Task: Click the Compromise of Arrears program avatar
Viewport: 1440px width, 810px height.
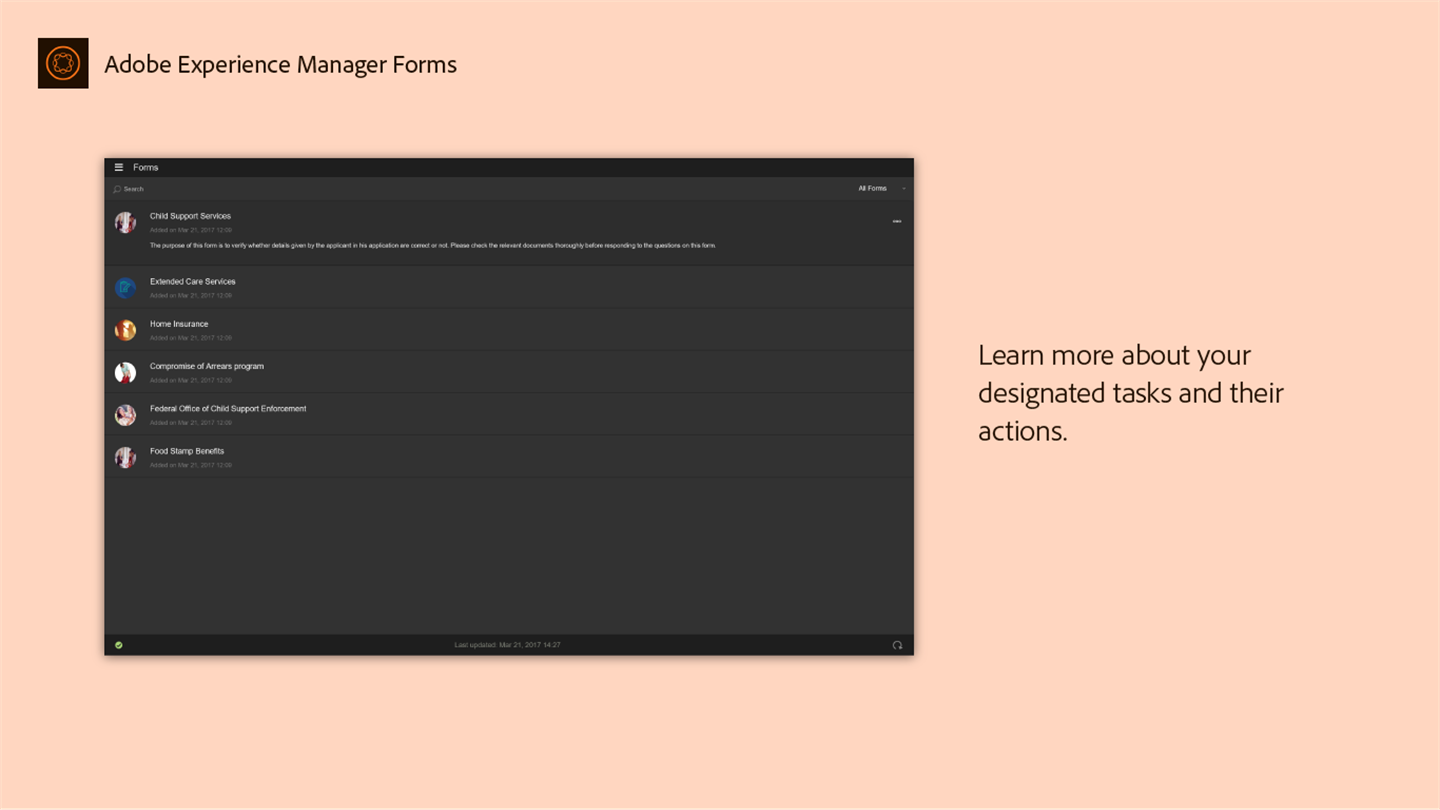Action: click(x=125, y=372)
